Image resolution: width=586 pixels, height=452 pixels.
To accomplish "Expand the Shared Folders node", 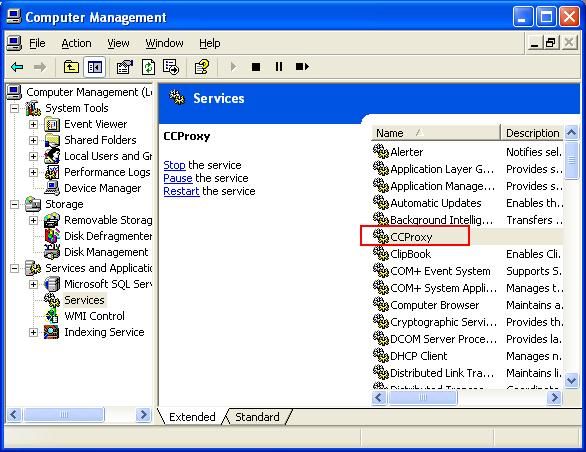I will point(33,140).
